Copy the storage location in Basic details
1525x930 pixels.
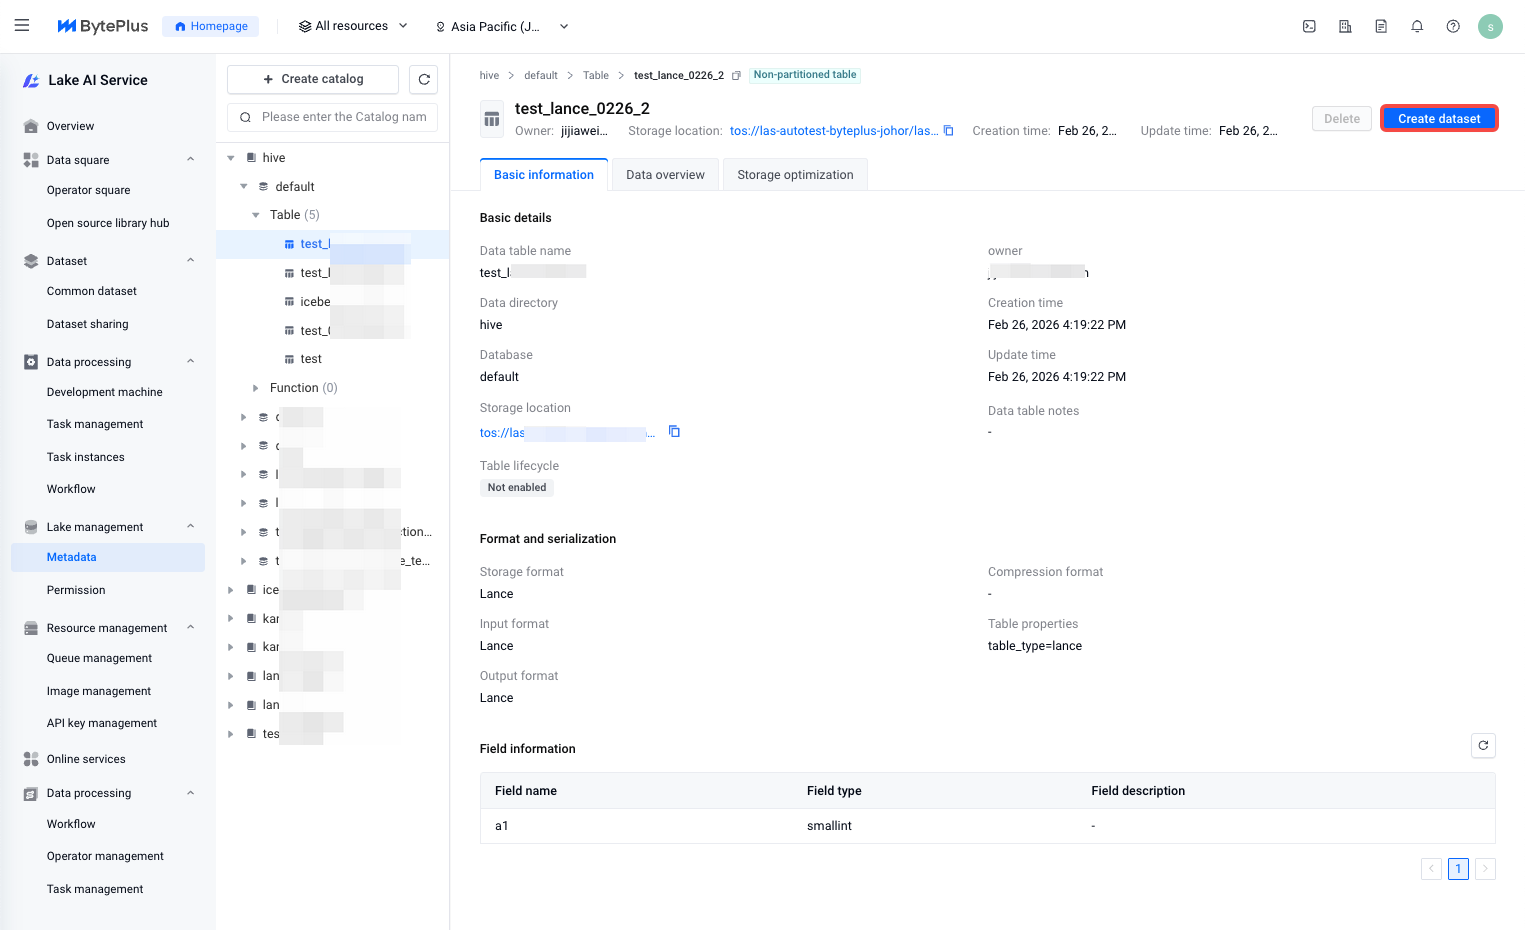[x=674, y=432]
